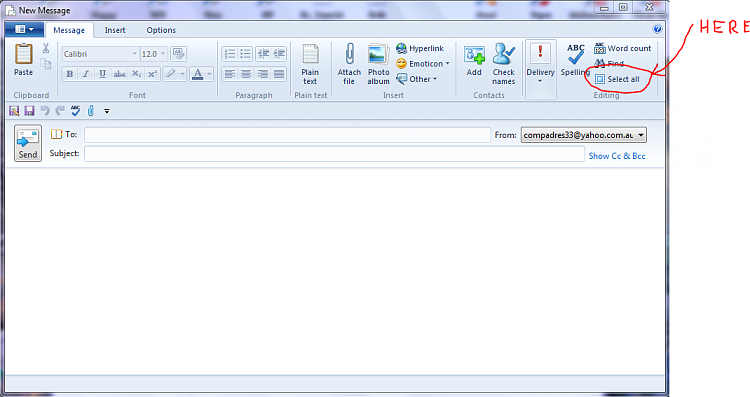Open the Delivery options dropdown

pos(540,69)
